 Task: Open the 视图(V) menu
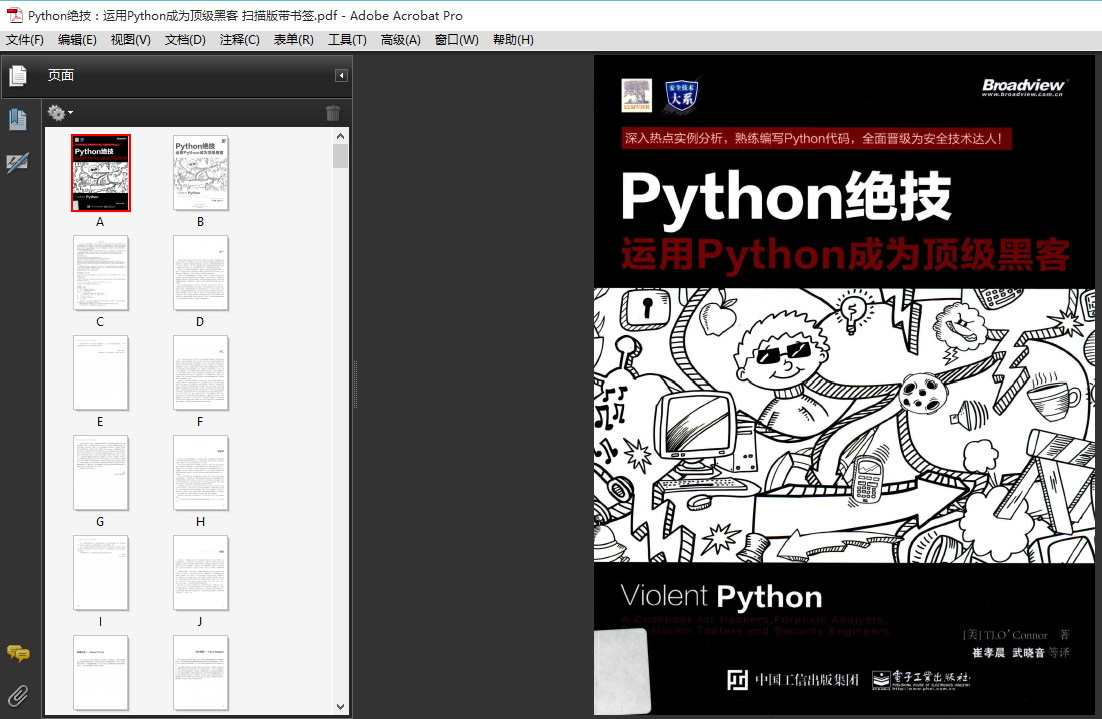pos(131,40)
